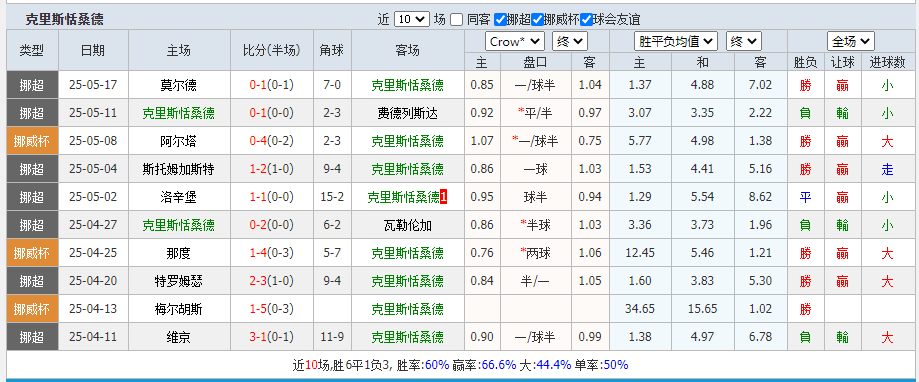
Task: Open the 终 dropdown next to 胜平负均值
Action: (744, 42)
